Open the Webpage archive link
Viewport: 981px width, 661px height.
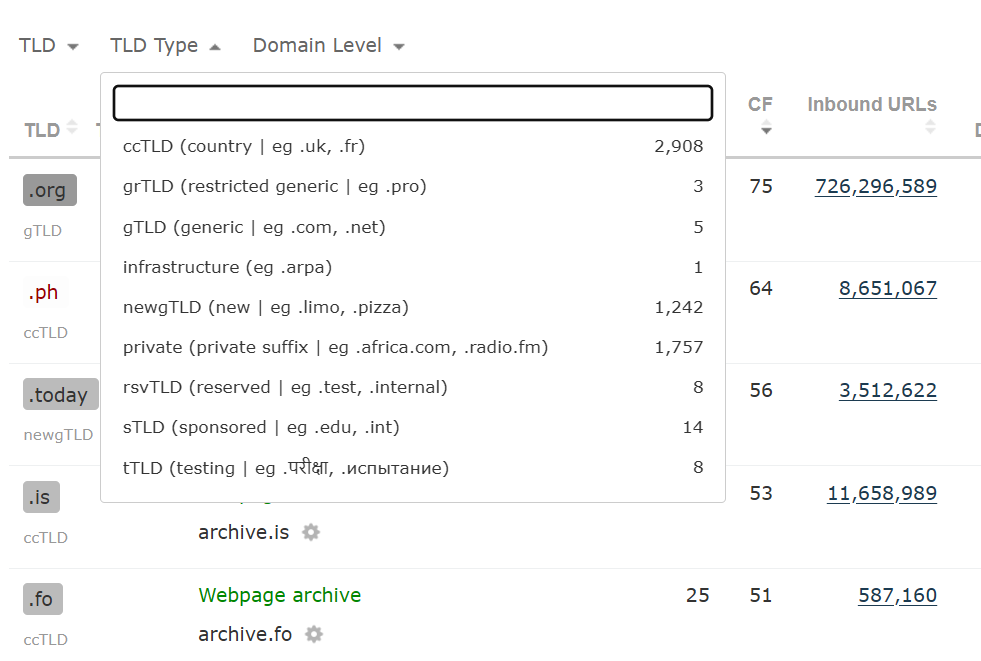click(279, 596)
